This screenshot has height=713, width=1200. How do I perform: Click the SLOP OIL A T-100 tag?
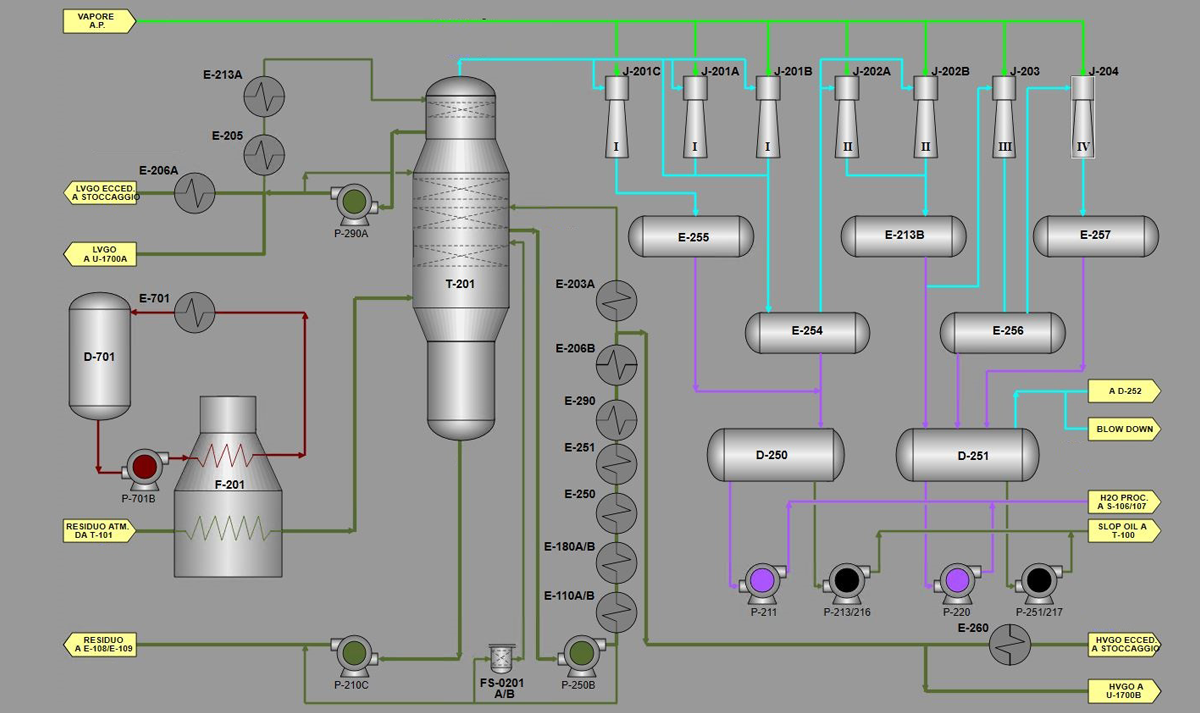point(1123,530)
